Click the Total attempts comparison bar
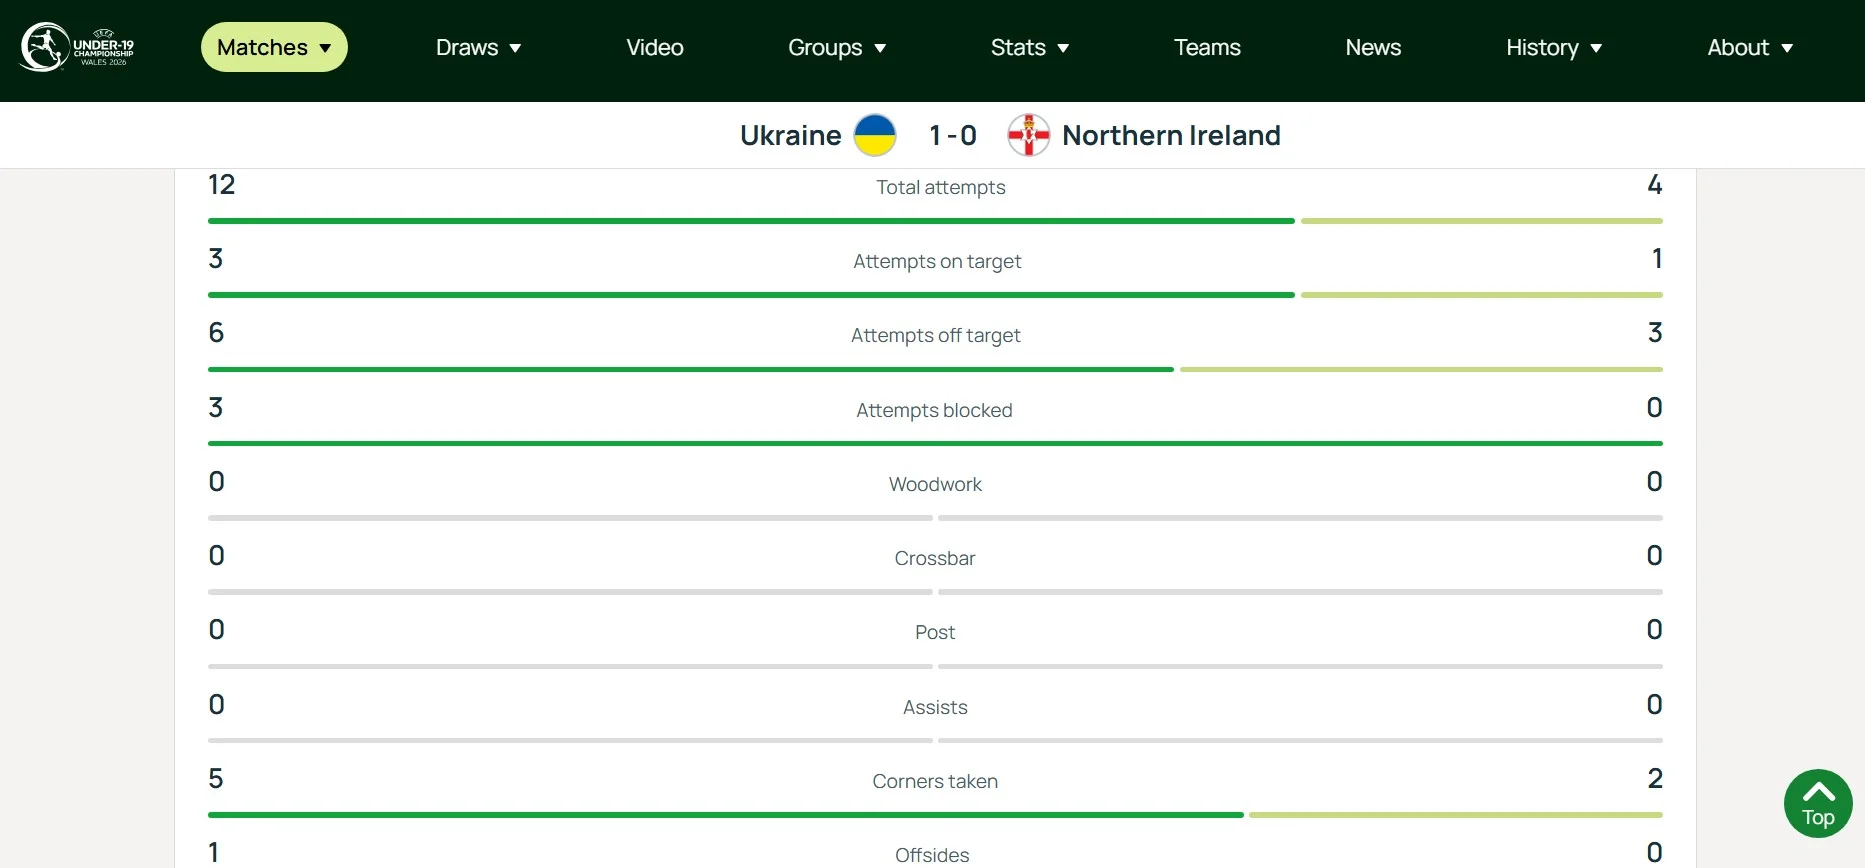Viewport: 1865px width, 868px height. pyautogui.click(x=935, y=221)
